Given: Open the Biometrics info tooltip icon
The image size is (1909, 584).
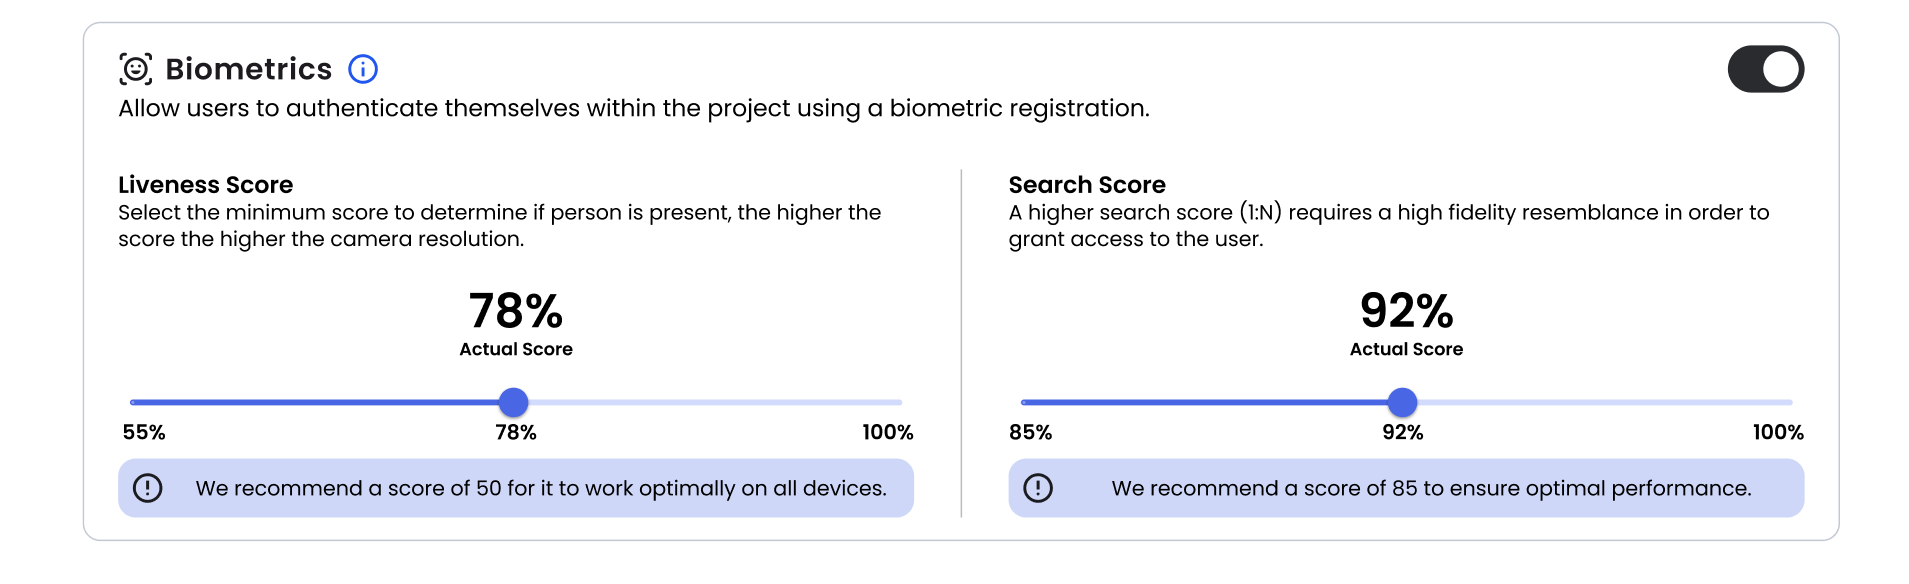Looking at the screenshot, I should coord(363,69).
